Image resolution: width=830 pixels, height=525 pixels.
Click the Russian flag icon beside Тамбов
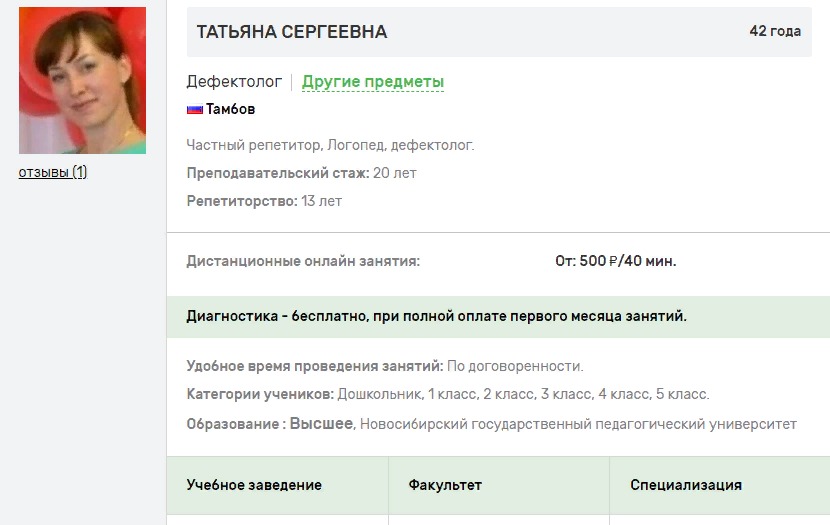point(195,110)
